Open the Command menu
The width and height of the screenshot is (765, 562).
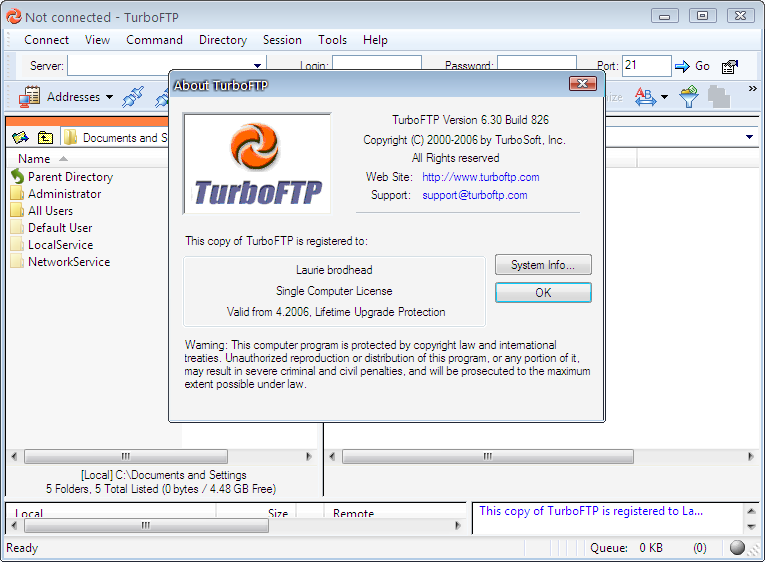coord(154,40)
